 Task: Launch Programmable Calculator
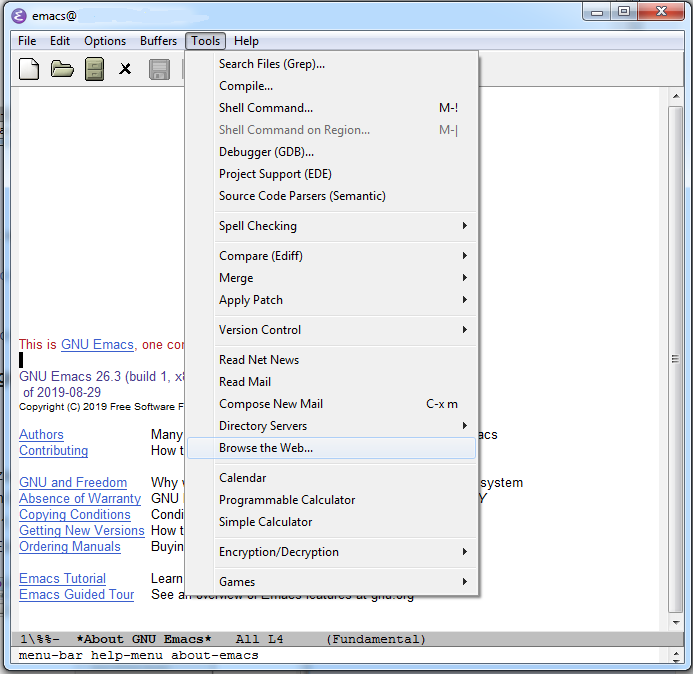[x=331, y=500]
